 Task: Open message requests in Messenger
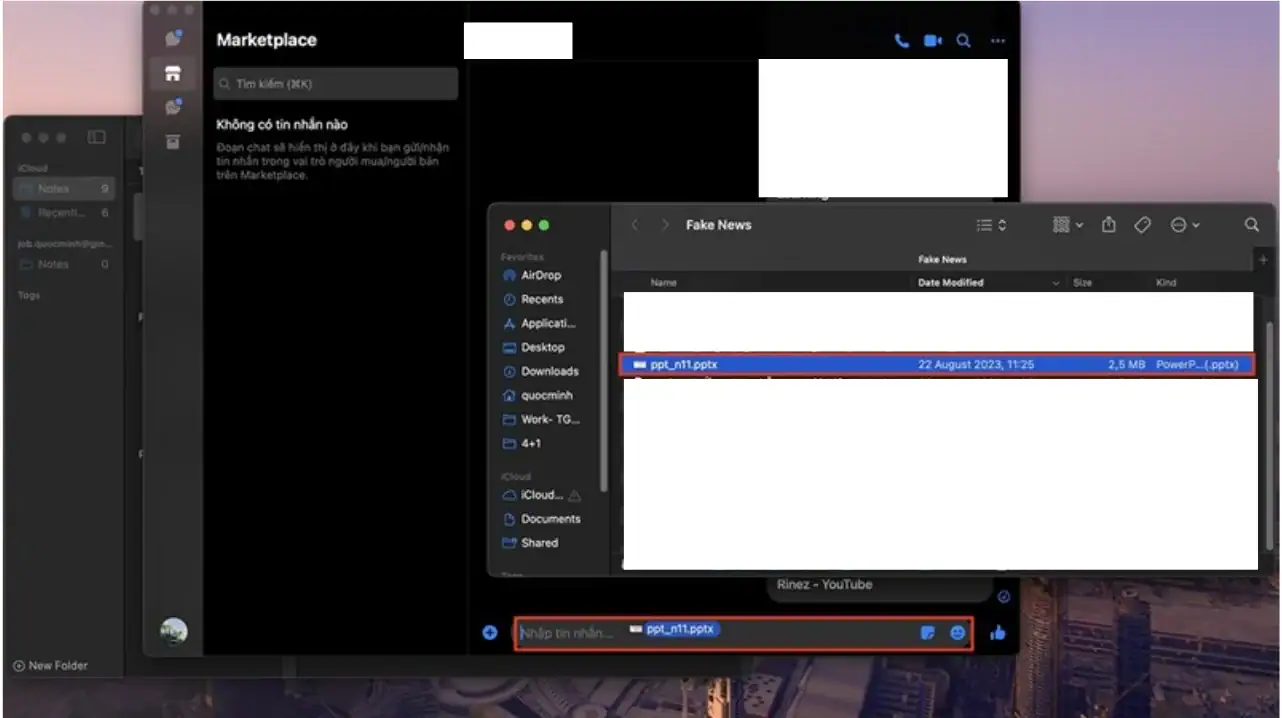click(x=173, y=106)
